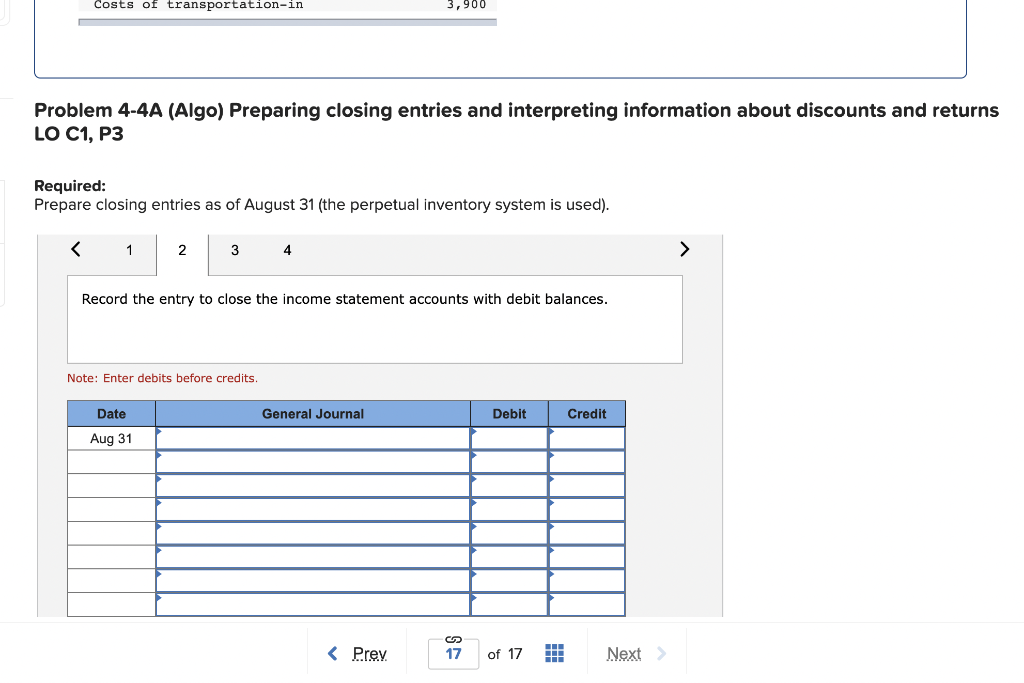Open the third row General Journal account cell

[313, 486]
